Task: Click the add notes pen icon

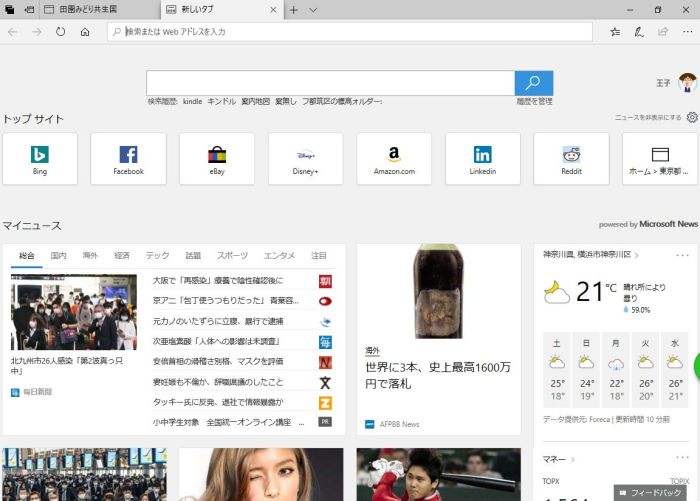Action: pos(639,32)
